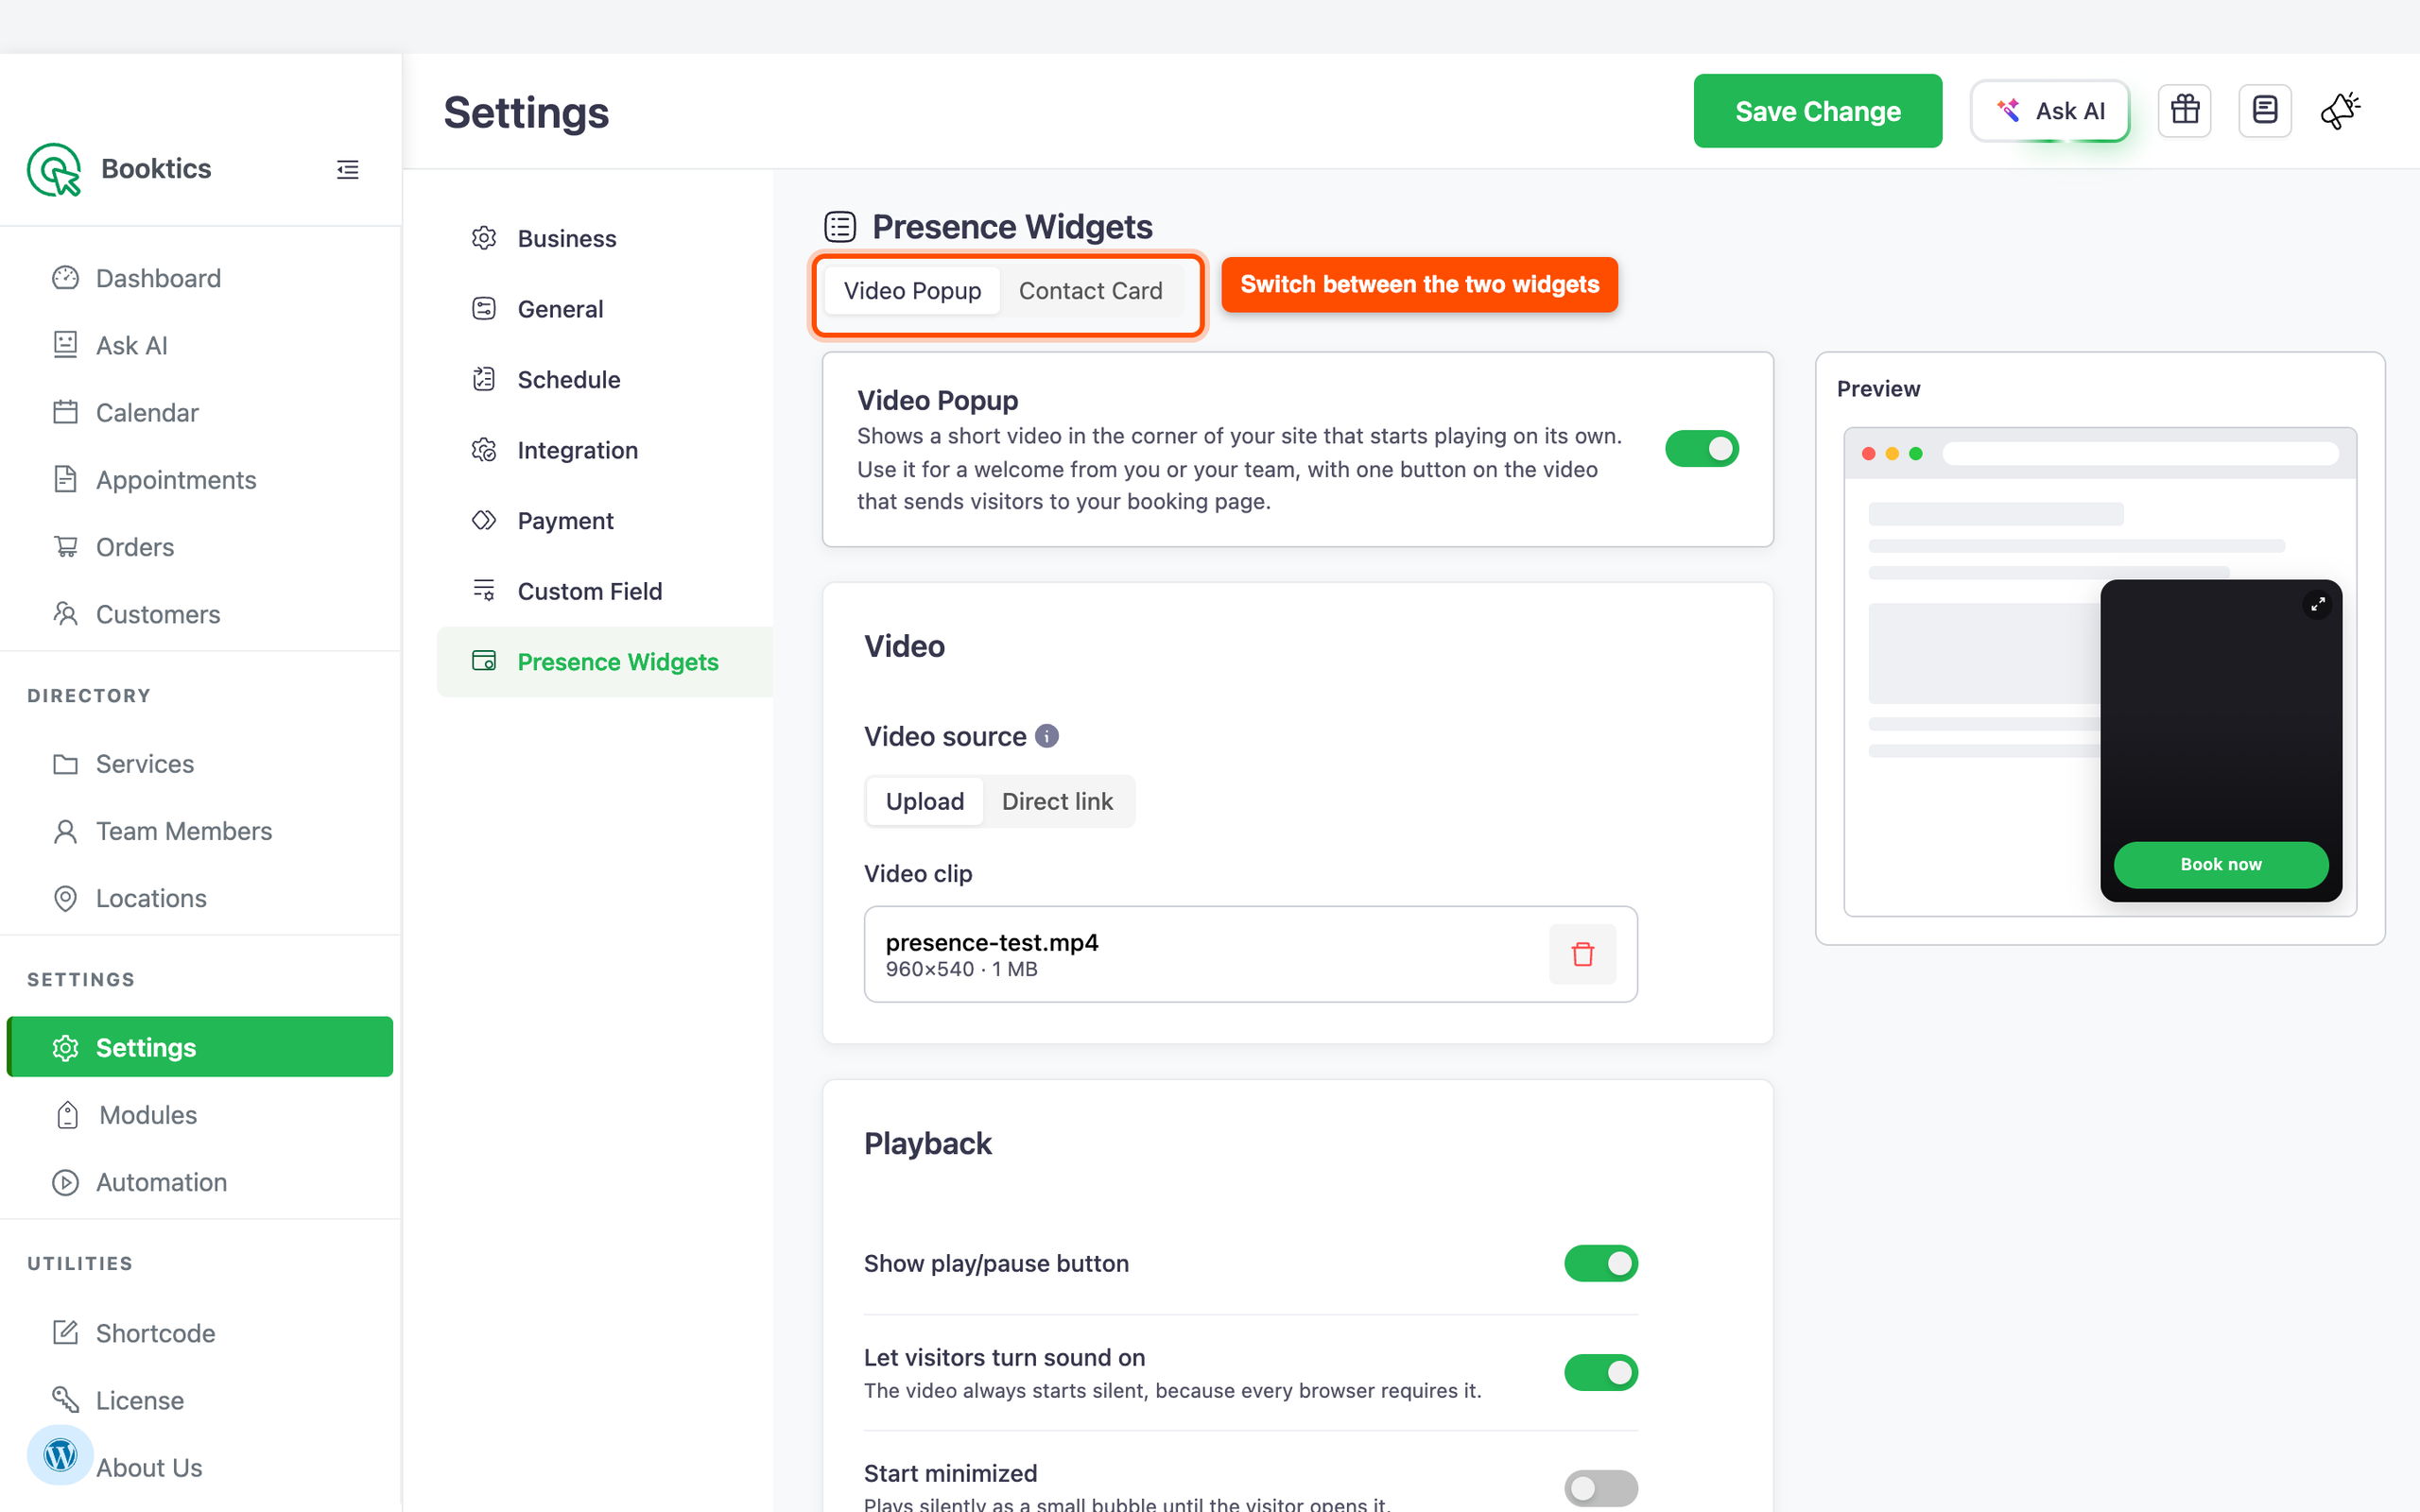2420x1512 pixels.
Task: Open Business settings section
Action: tap(605, 239)
